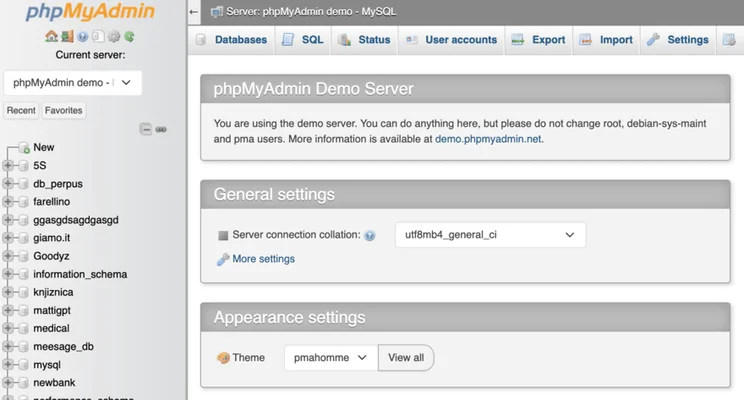744x400 pixels.
Task: Switch to the Databases tab
Action: tap(232, 40)
